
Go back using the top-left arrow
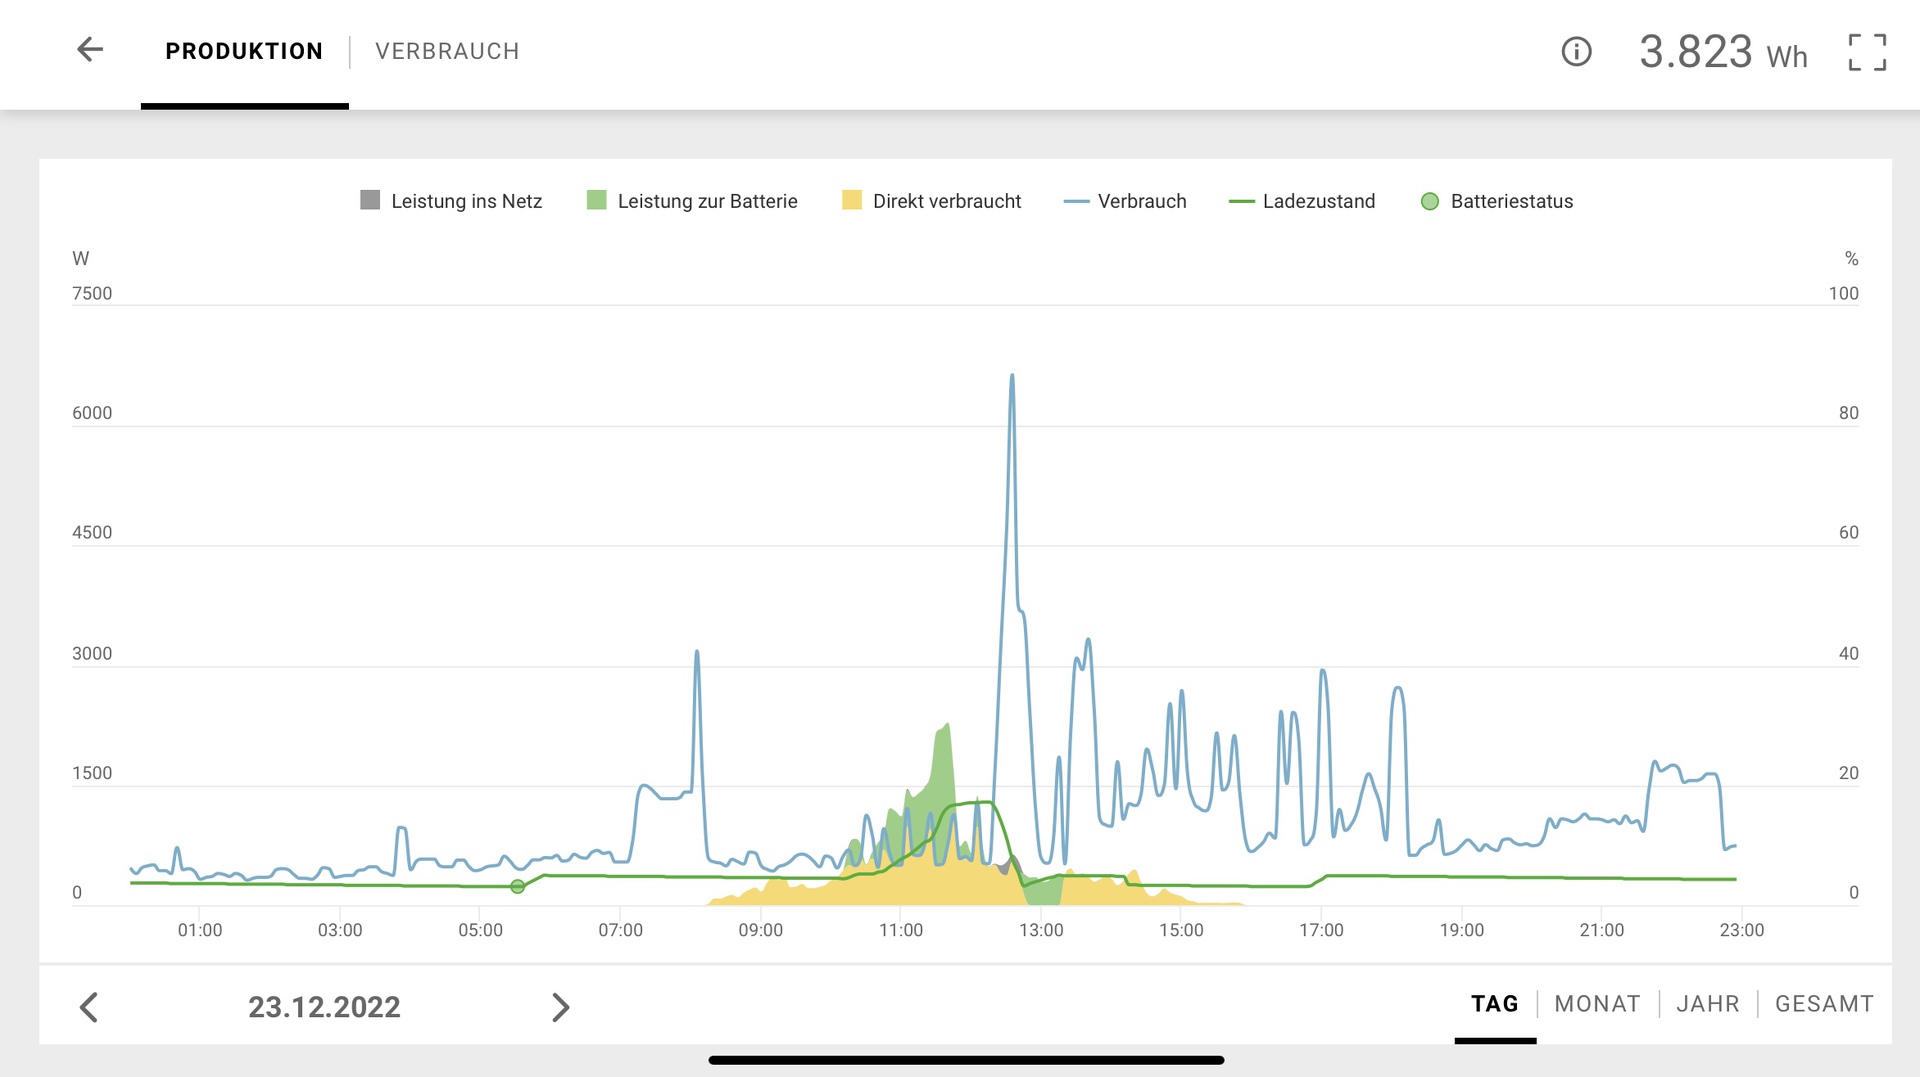point(90,50)
